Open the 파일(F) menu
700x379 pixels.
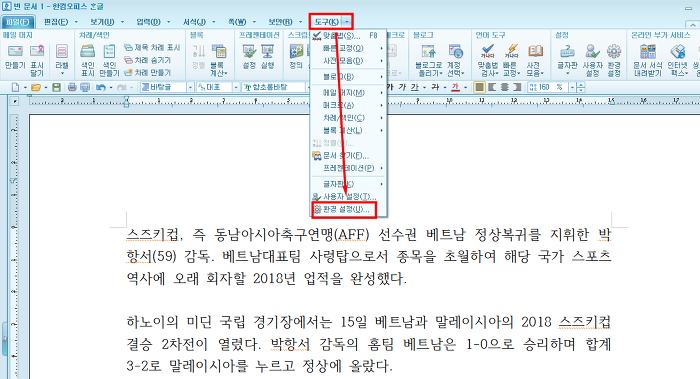coord(17,21)
